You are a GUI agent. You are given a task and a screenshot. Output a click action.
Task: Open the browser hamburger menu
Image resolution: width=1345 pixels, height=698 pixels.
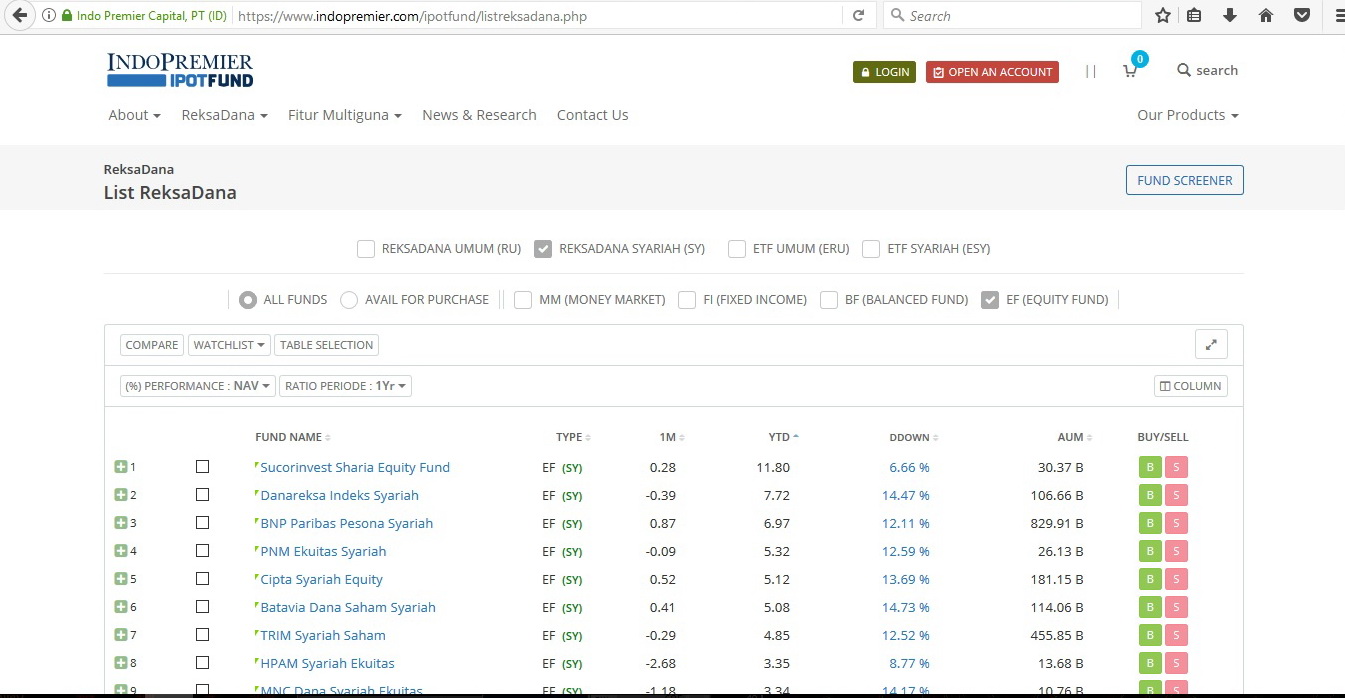tap(1338, 15)
